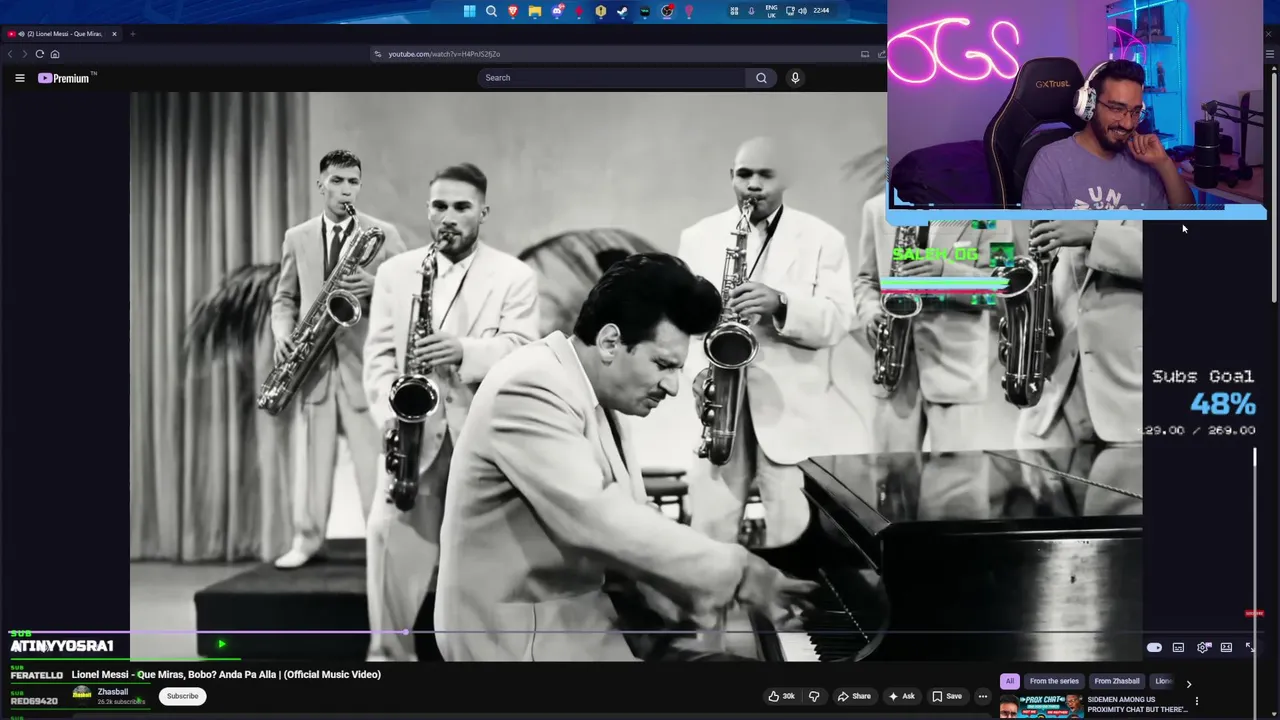The width and height of the screenshot is (1280, 720).
Task: Launch Brave browser from taskbar
Action: pyautogui.click(x=513, y=11)
